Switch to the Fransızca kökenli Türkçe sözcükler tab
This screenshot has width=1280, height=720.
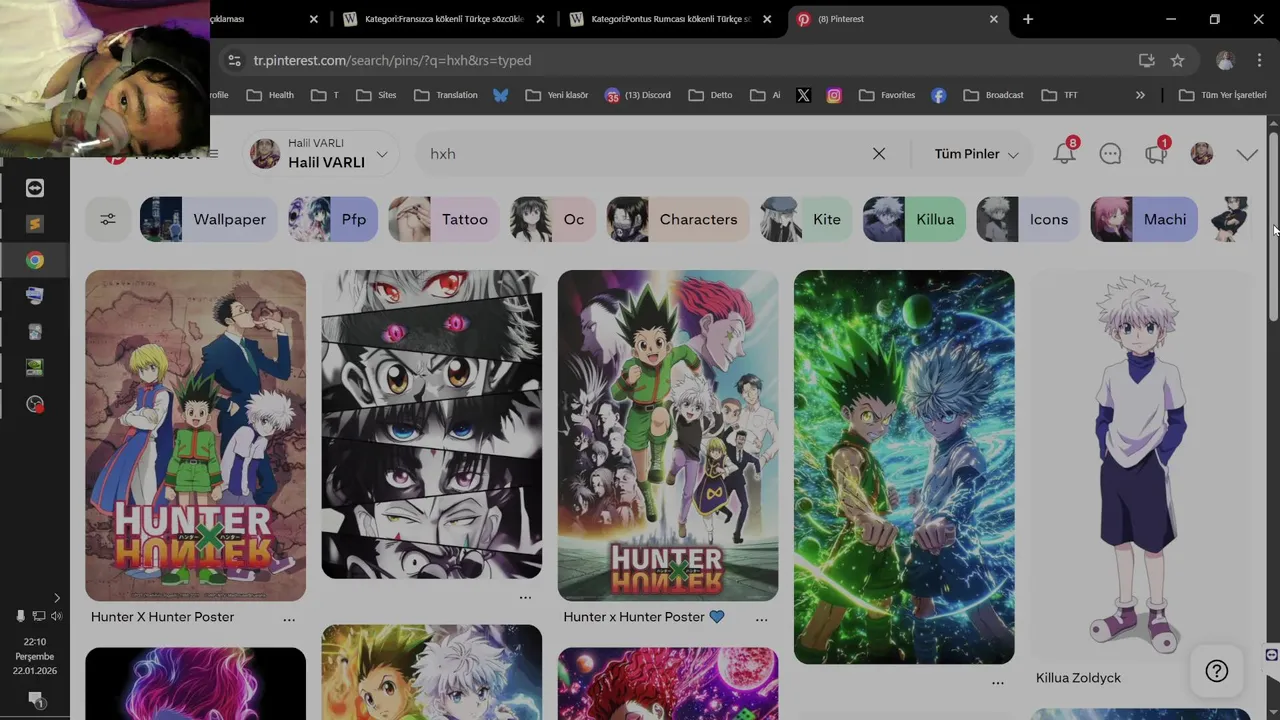[x=443, y=19]
